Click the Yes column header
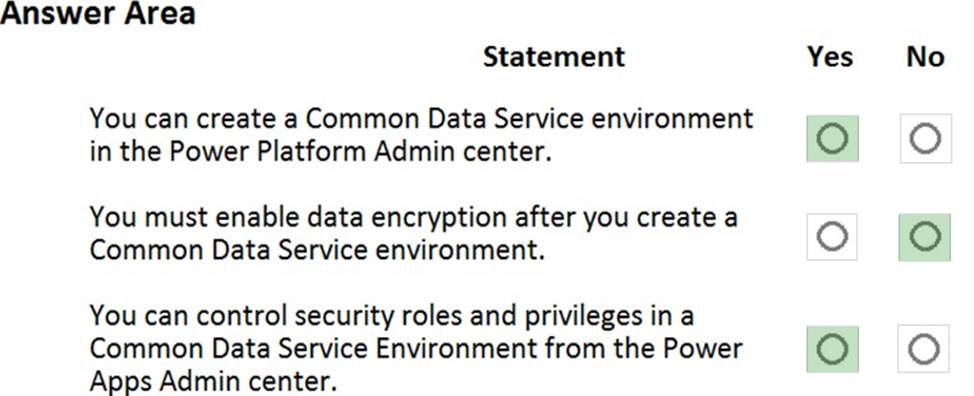Screen dimensions: 974x396 point(830,57)
